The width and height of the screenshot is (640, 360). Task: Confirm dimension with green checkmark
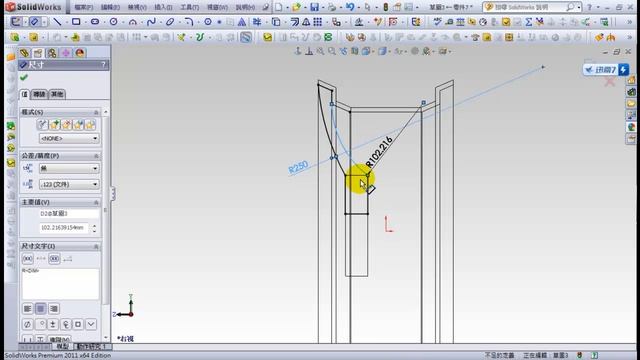(x=24, y=77)
